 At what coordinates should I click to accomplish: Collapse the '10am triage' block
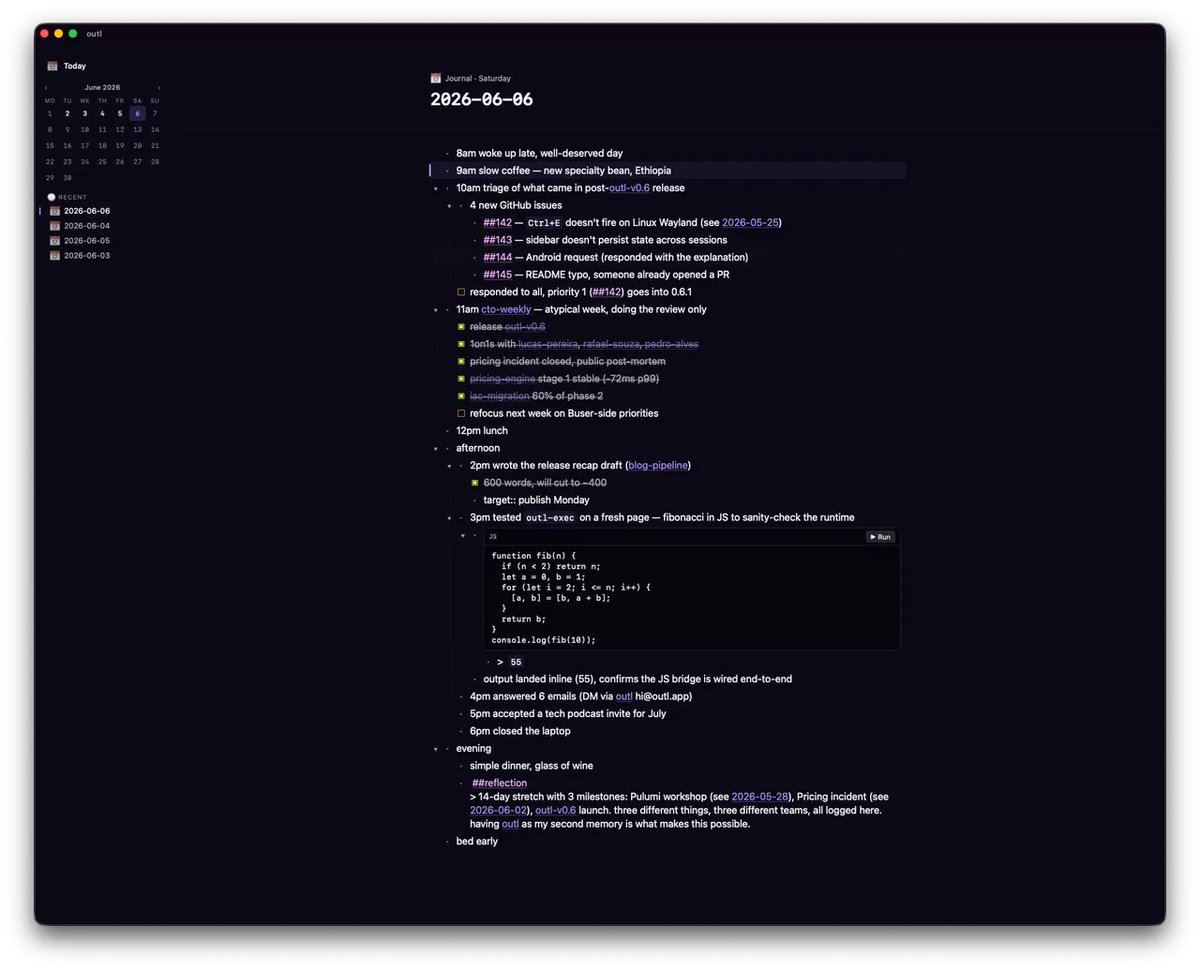[x=436, y=188]
